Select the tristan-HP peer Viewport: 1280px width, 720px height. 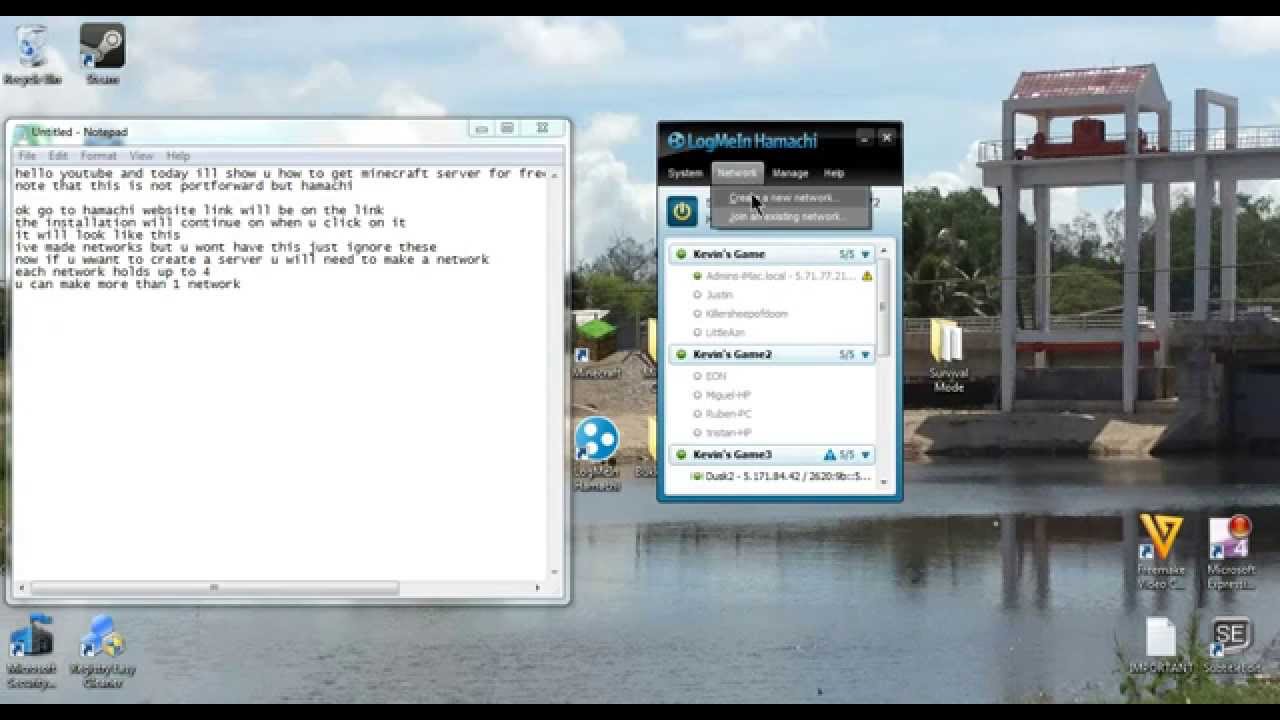click(728, 433)
